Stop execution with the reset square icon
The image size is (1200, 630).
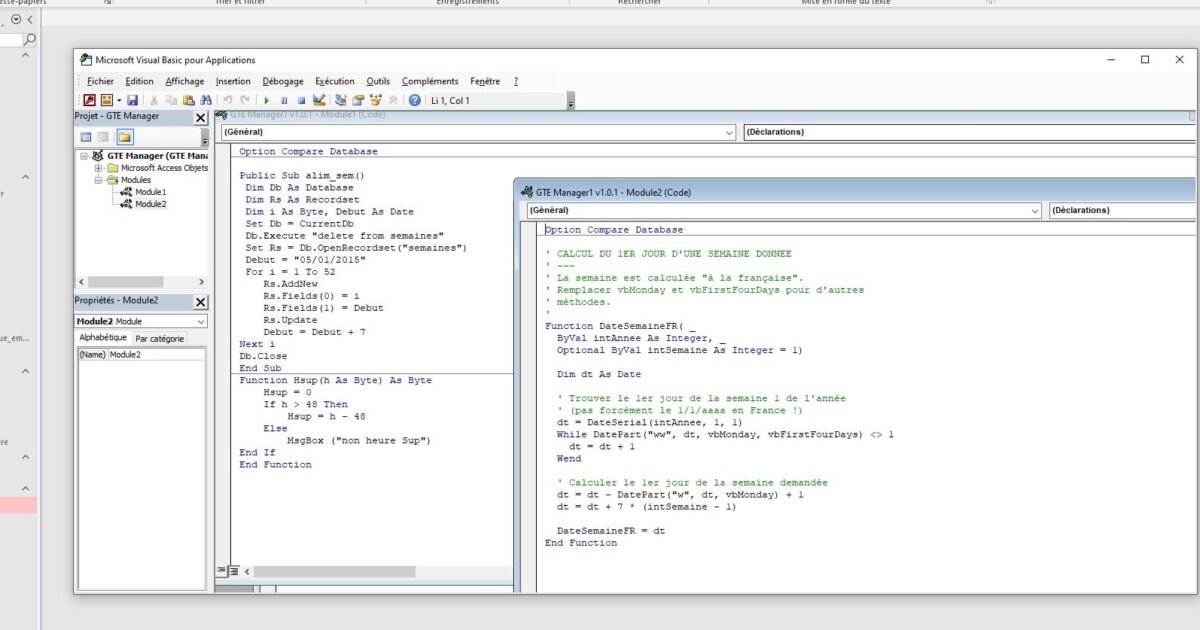[301, 100]
